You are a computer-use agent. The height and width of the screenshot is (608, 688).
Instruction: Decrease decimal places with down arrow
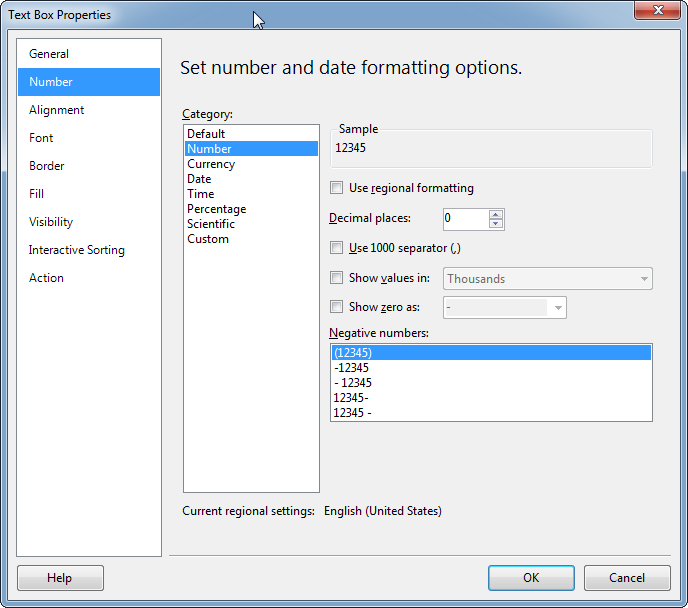point(495,224)
